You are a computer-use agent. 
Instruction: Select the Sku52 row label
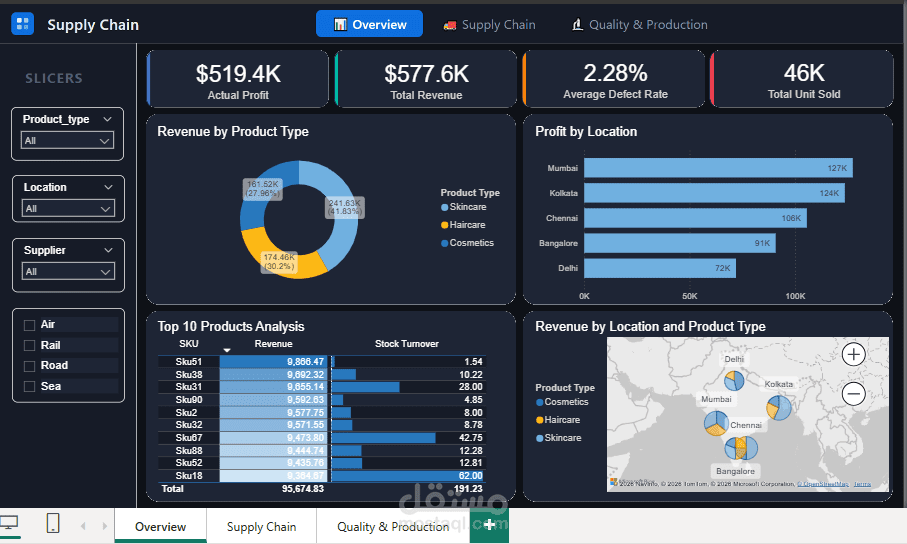(x=189, y=463)
